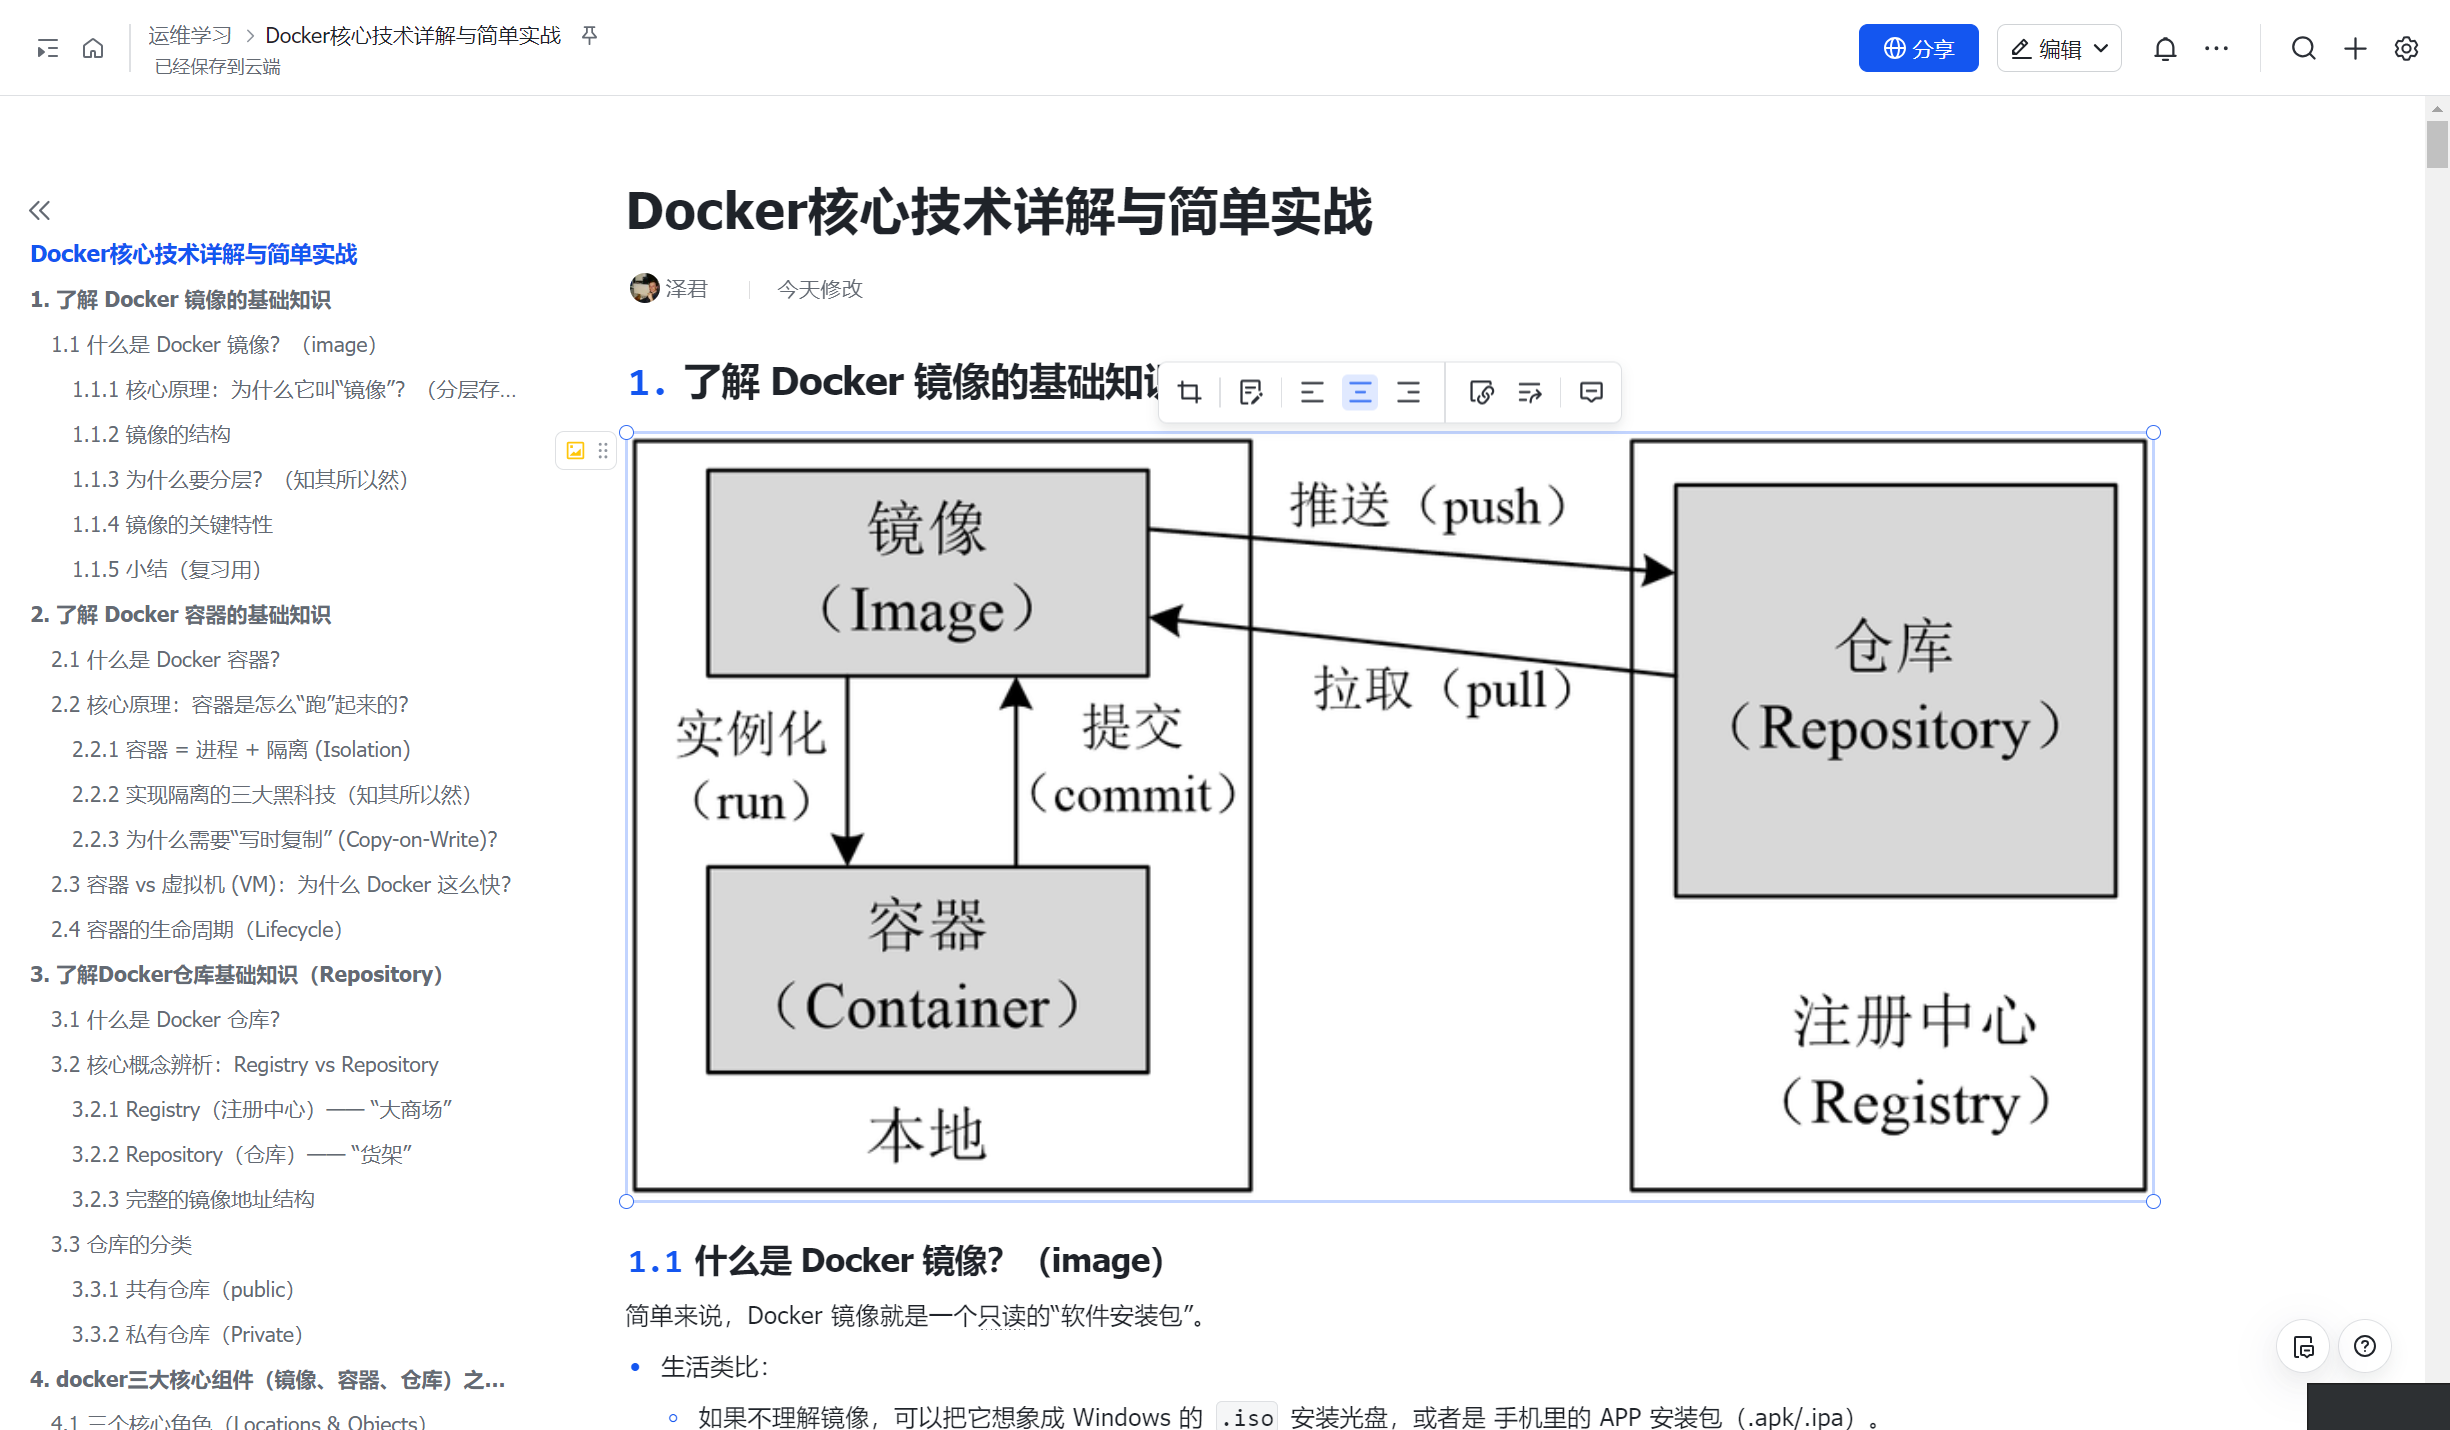The height and width of the screenshot is (1430, 2450).
Task: Toggle center alignment for image
Action: coord(1359,392)
